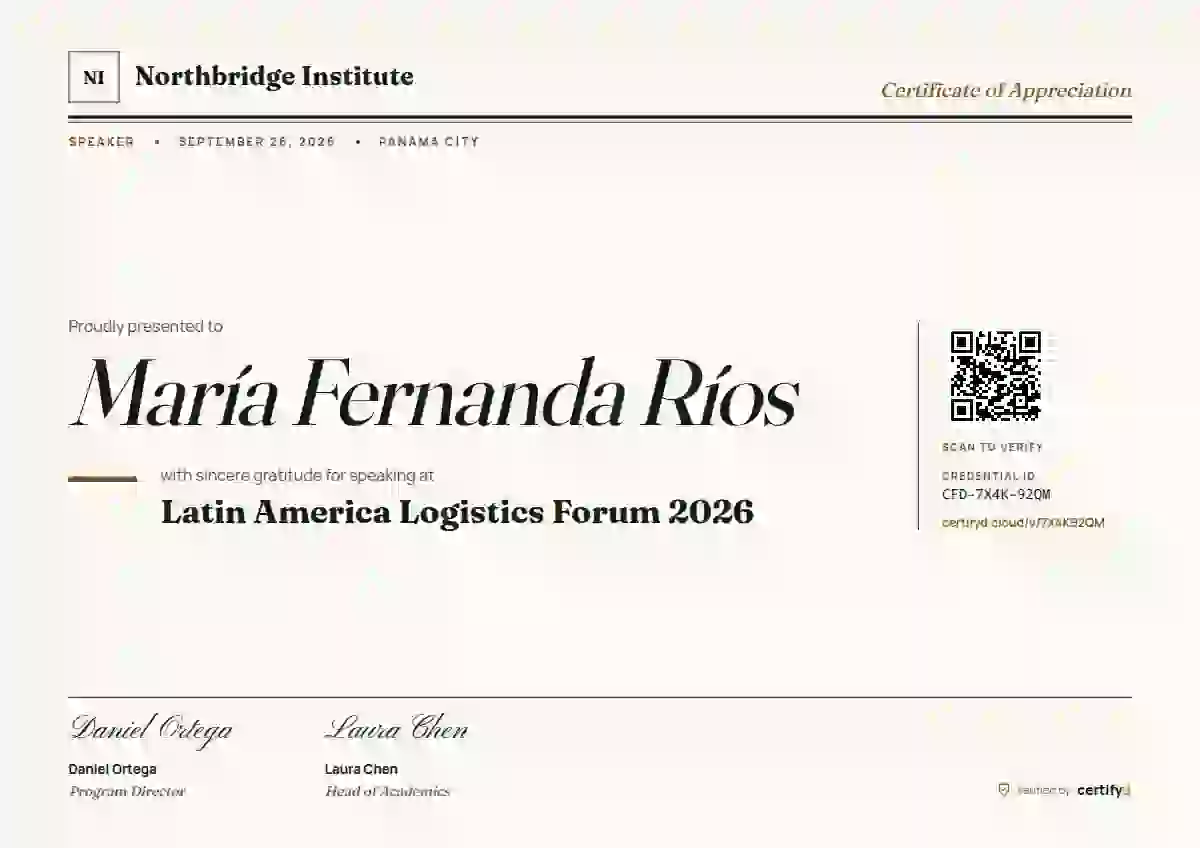Click the 'Proudly presented to' line
The width and height of the screenshot is (1200, 848).
(x=146, y=326)
